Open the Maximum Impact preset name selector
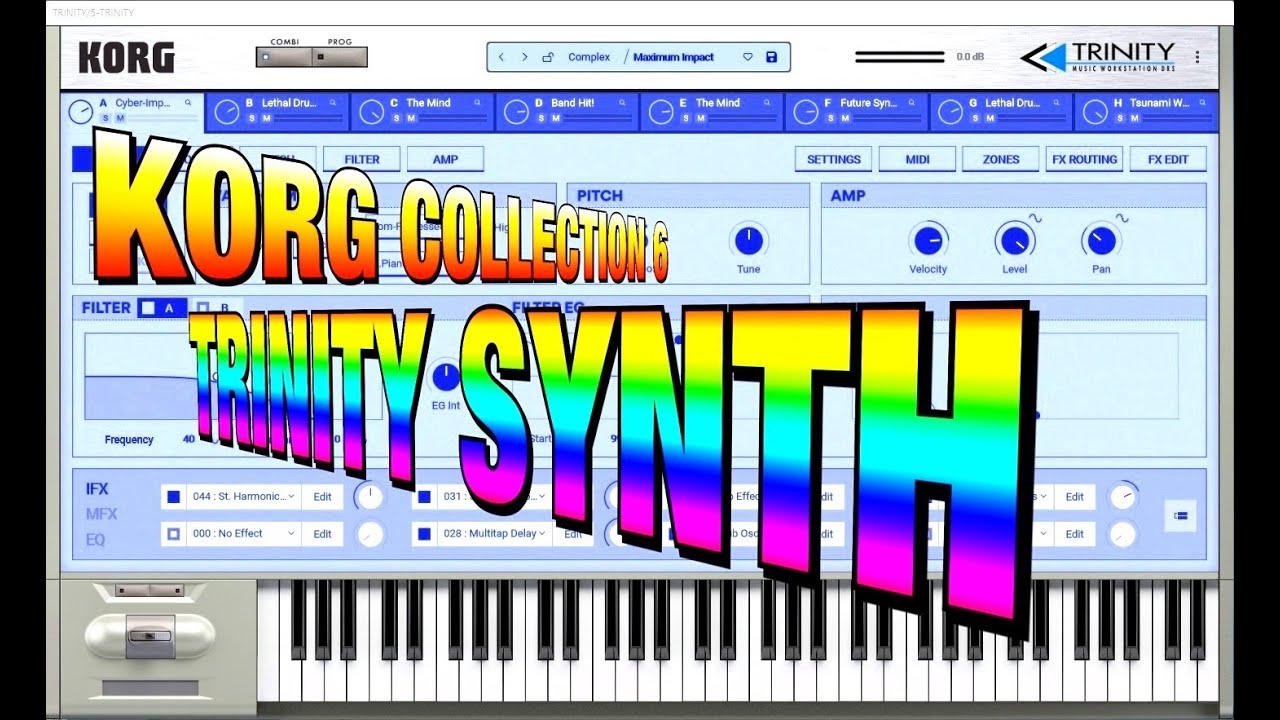 tap(673, 57)
